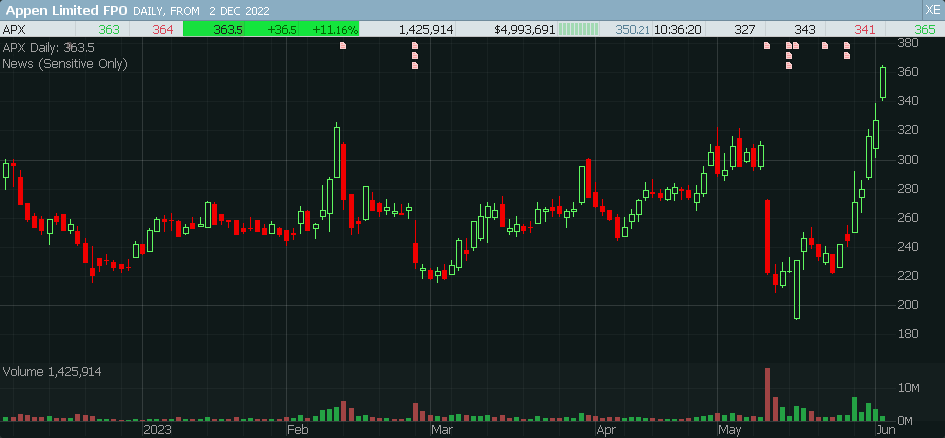This screenshot has height=438, width=945.
Task: Click the DAILY, FROM 2 DEC 2022 period label
Action: tap(201, 11)
